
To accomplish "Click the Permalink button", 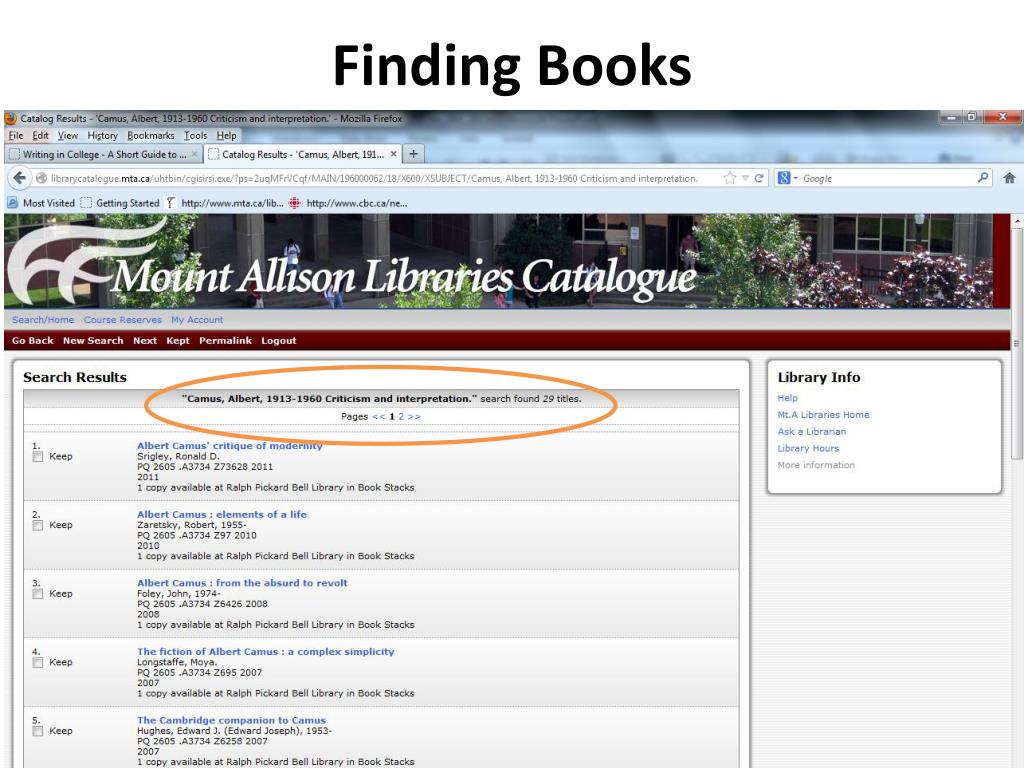I will pos(225,340).
